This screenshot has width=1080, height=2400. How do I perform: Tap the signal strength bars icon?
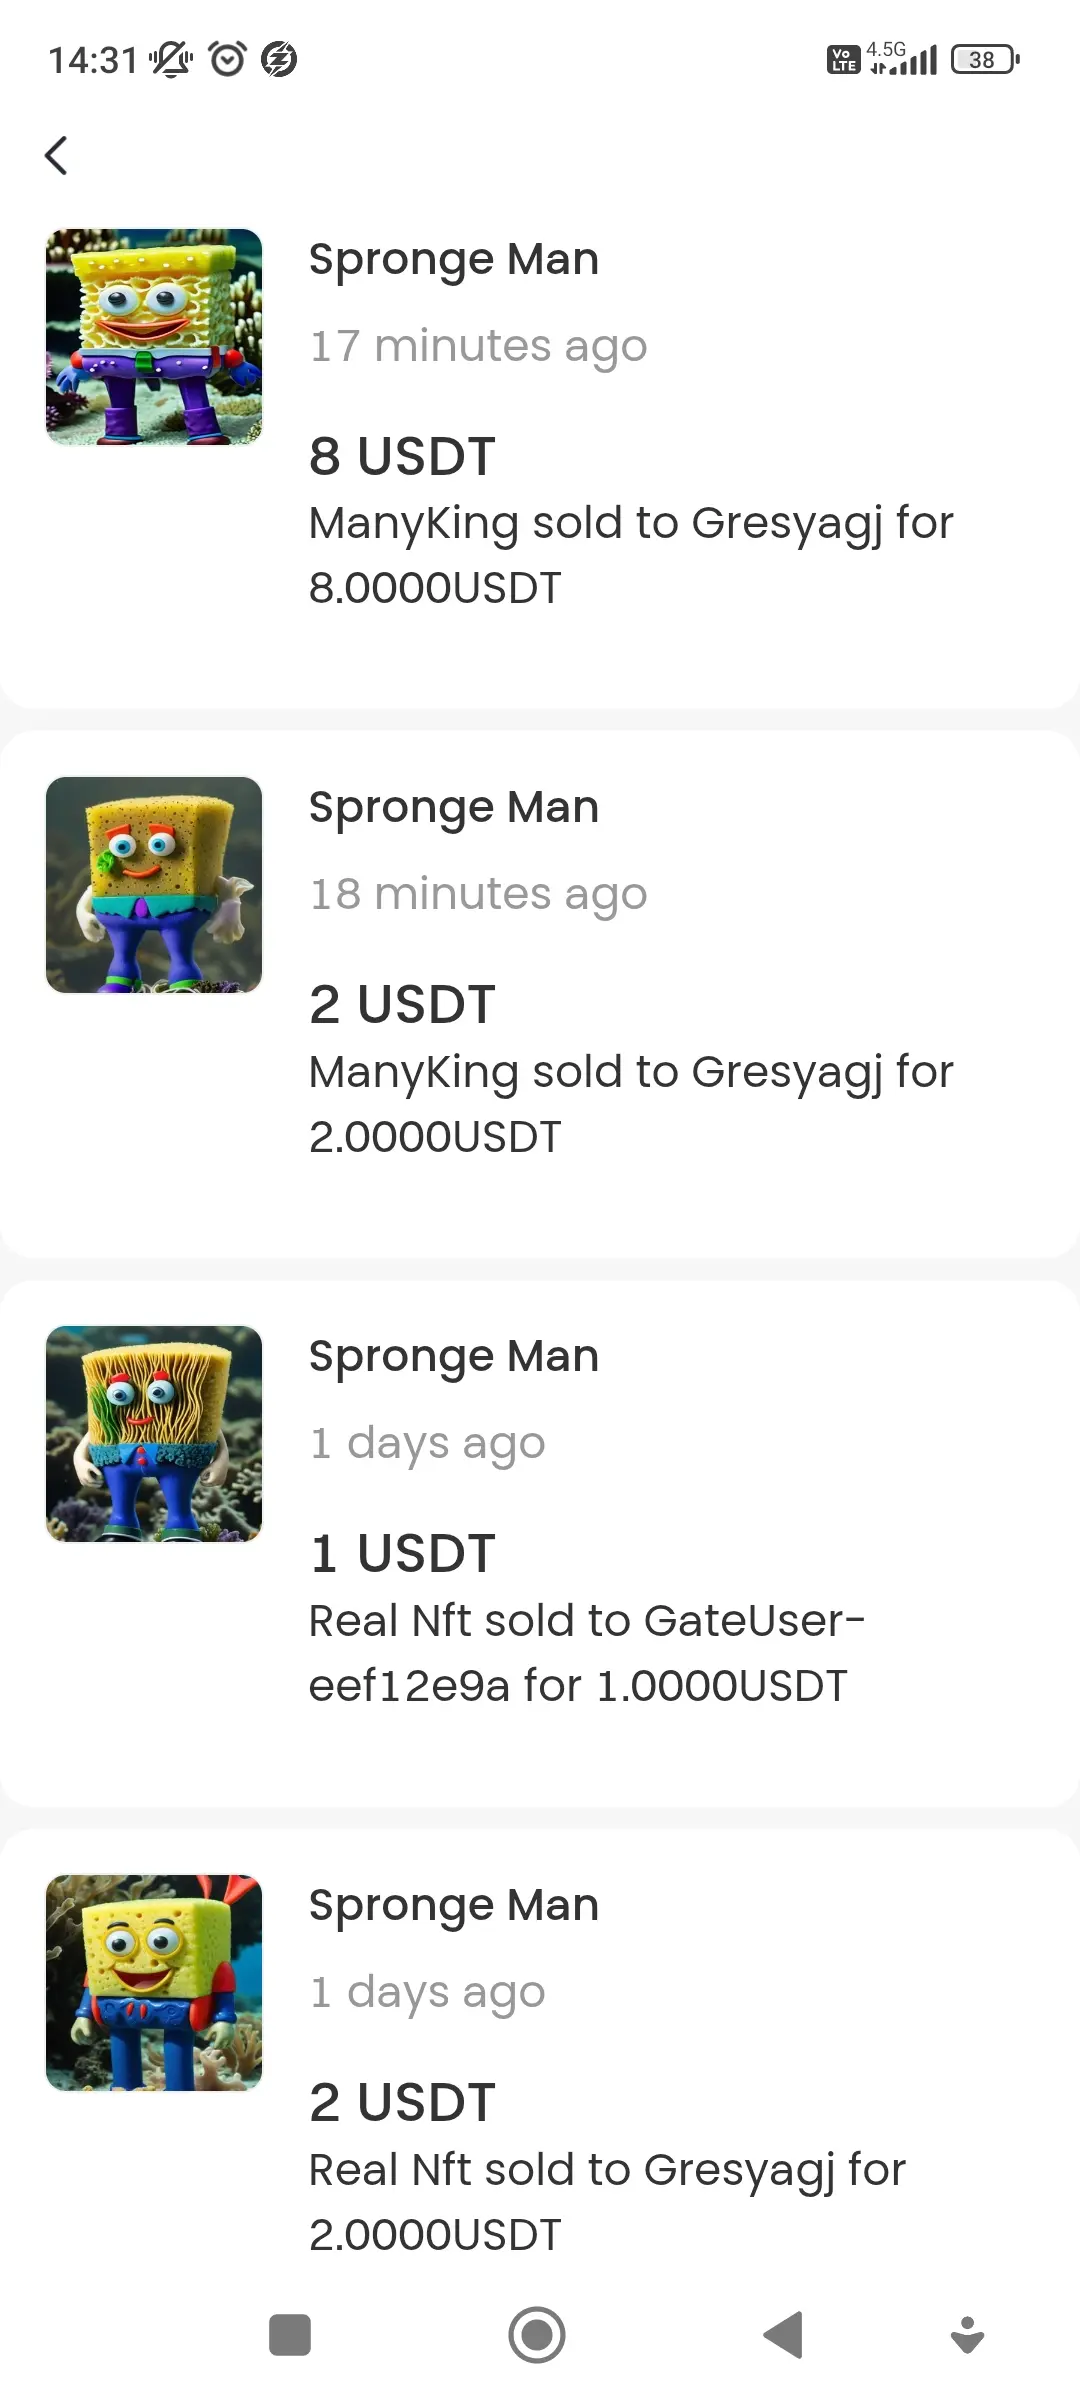[903, 59]
